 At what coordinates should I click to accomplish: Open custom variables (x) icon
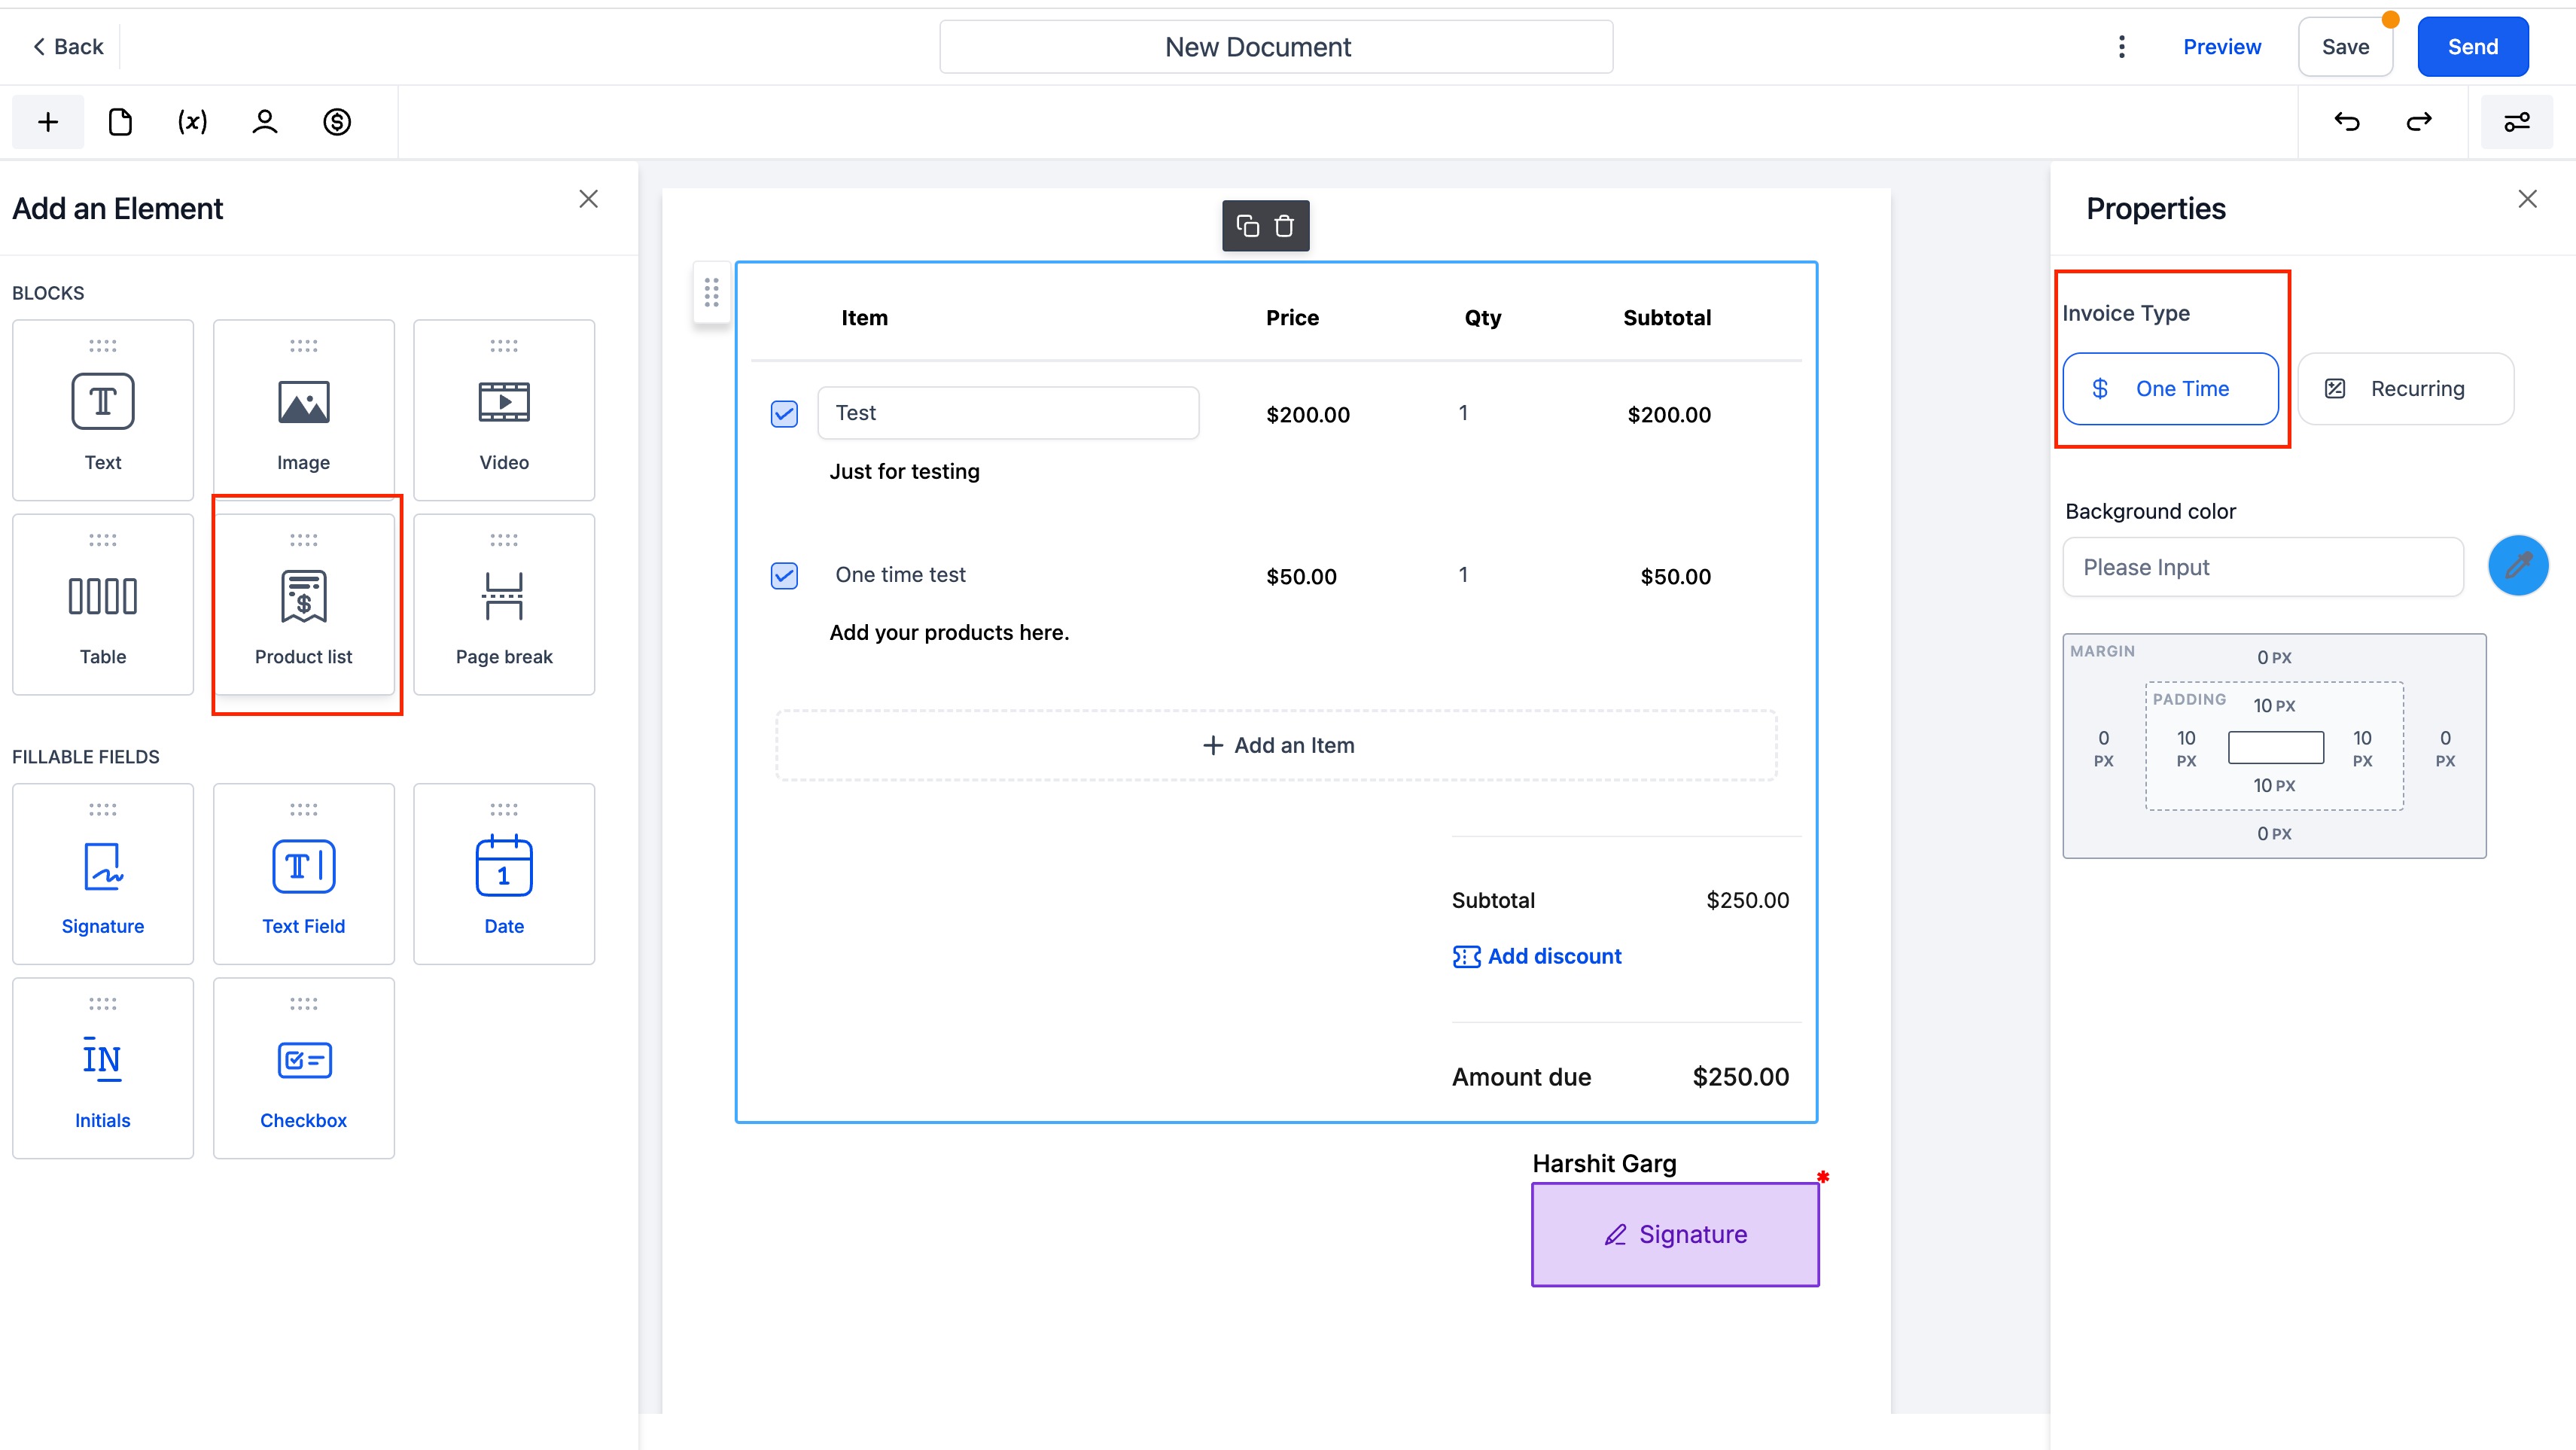192,122
